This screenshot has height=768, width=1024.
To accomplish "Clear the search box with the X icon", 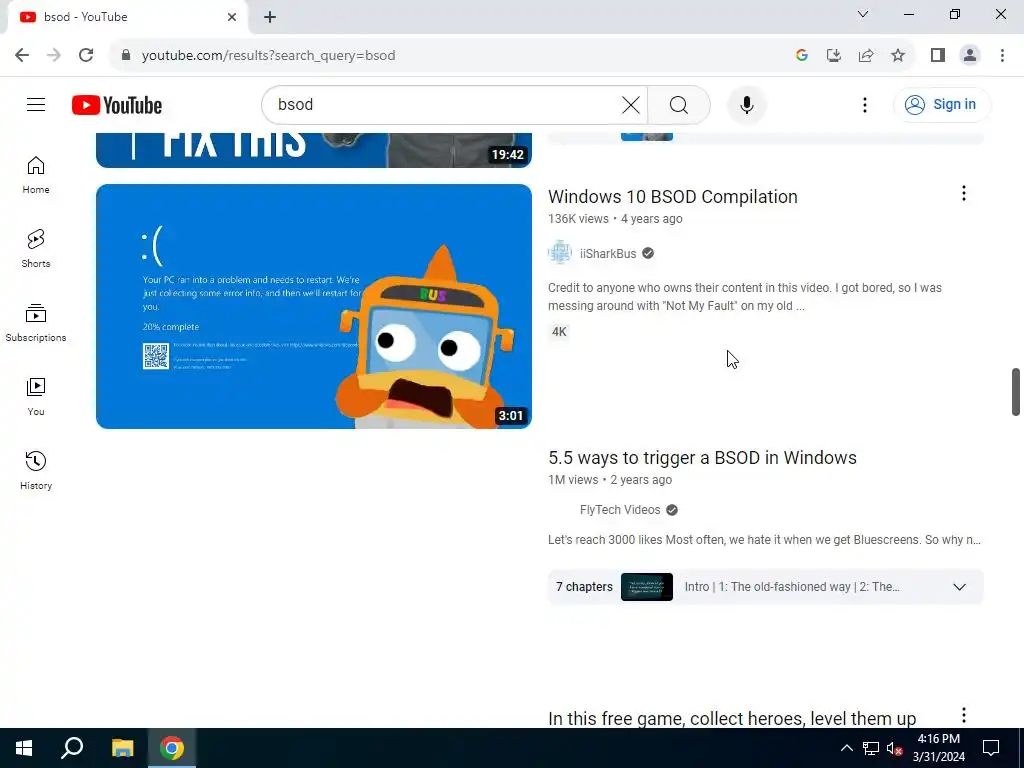I will pos(631,104).
